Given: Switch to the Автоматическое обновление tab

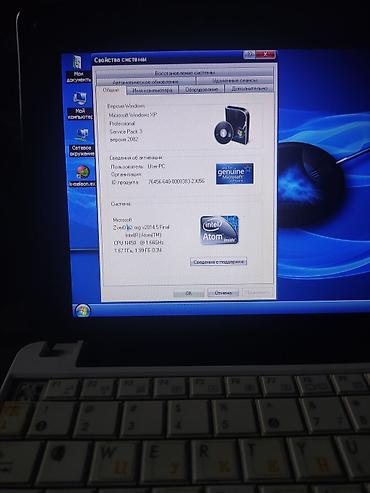Looking at the screenshot, I should click(x=146, y=81).
